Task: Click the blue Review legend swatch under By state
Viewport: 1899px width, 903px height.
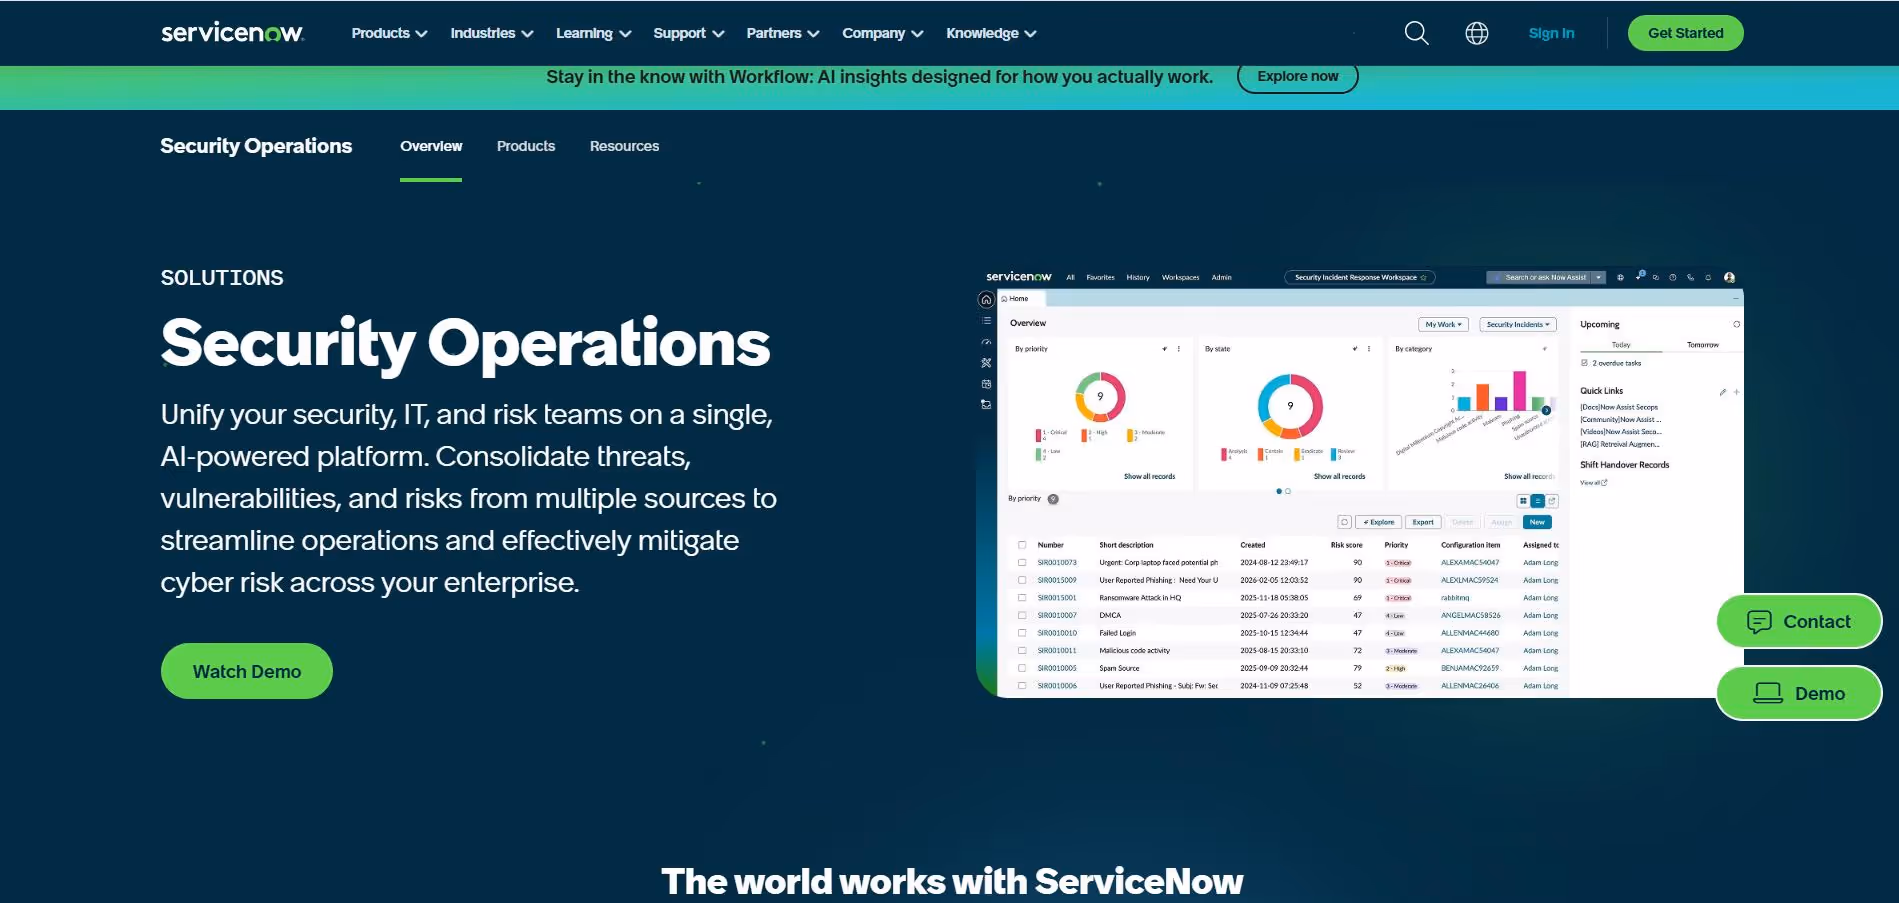Action: tap(1333, 454)
